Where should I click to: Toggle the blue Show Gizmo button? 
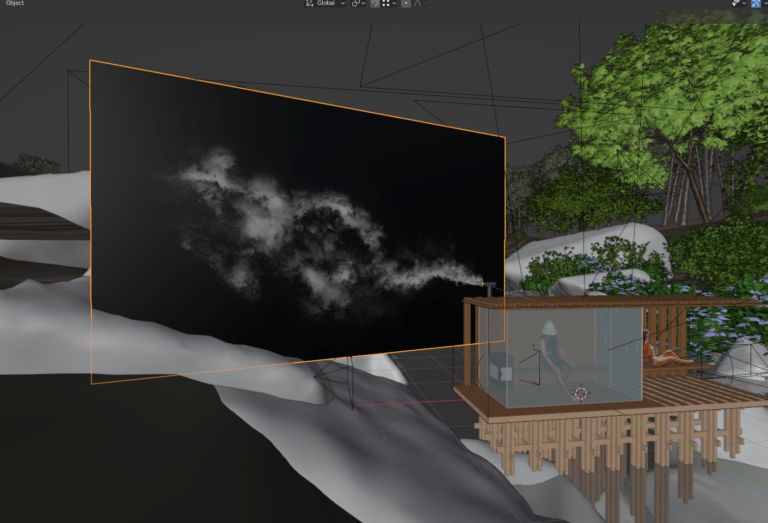pos(756,4)
